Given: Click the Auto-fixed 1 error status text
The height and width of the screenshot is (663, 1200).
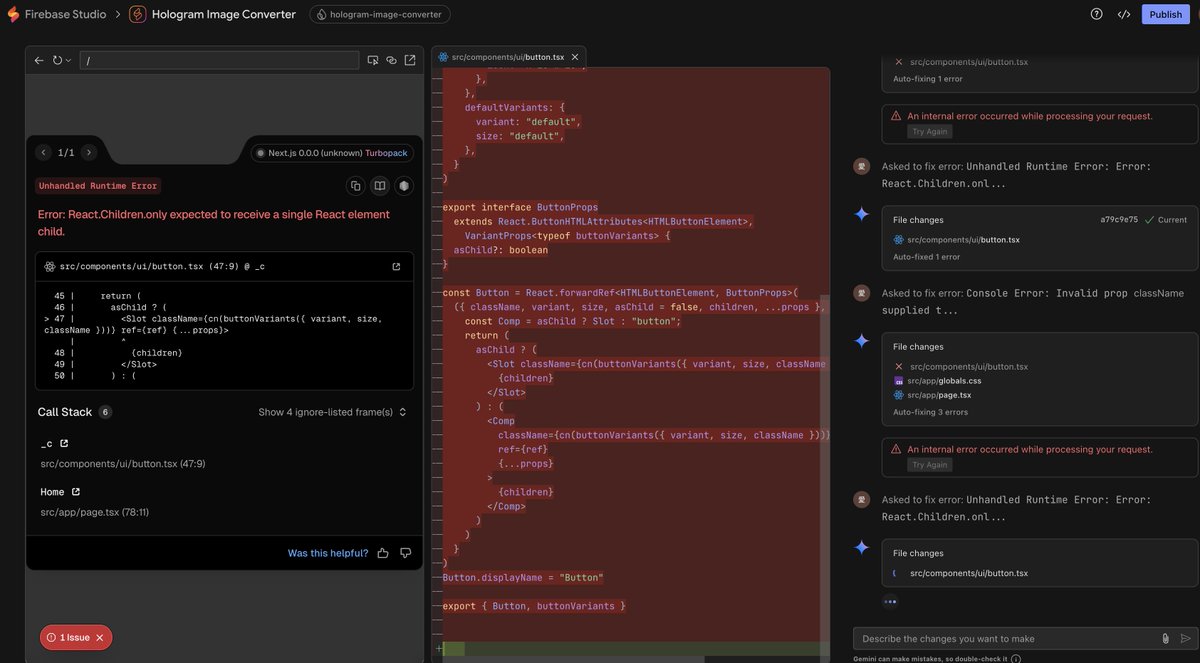Looking at the screenshot, I should [x=927, y=257].
